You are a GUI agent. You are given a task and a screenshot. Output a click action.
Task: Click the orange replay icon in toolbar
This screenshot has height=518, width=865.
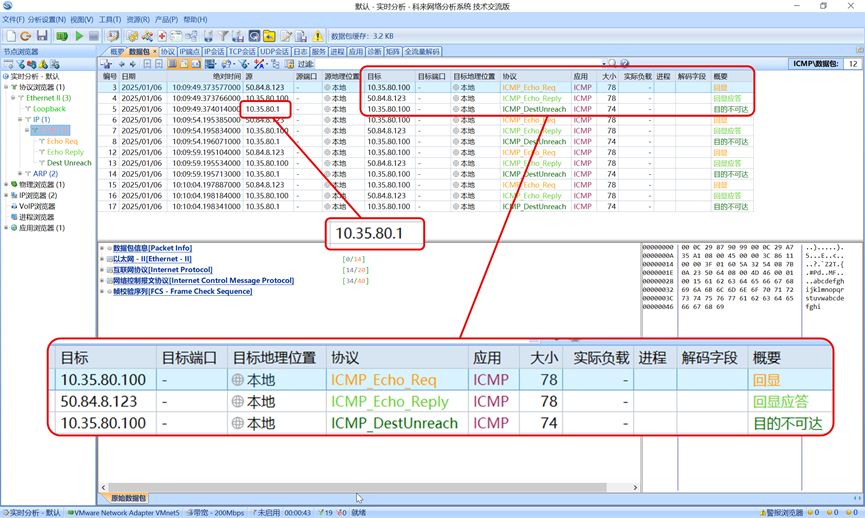pos(25,36)
